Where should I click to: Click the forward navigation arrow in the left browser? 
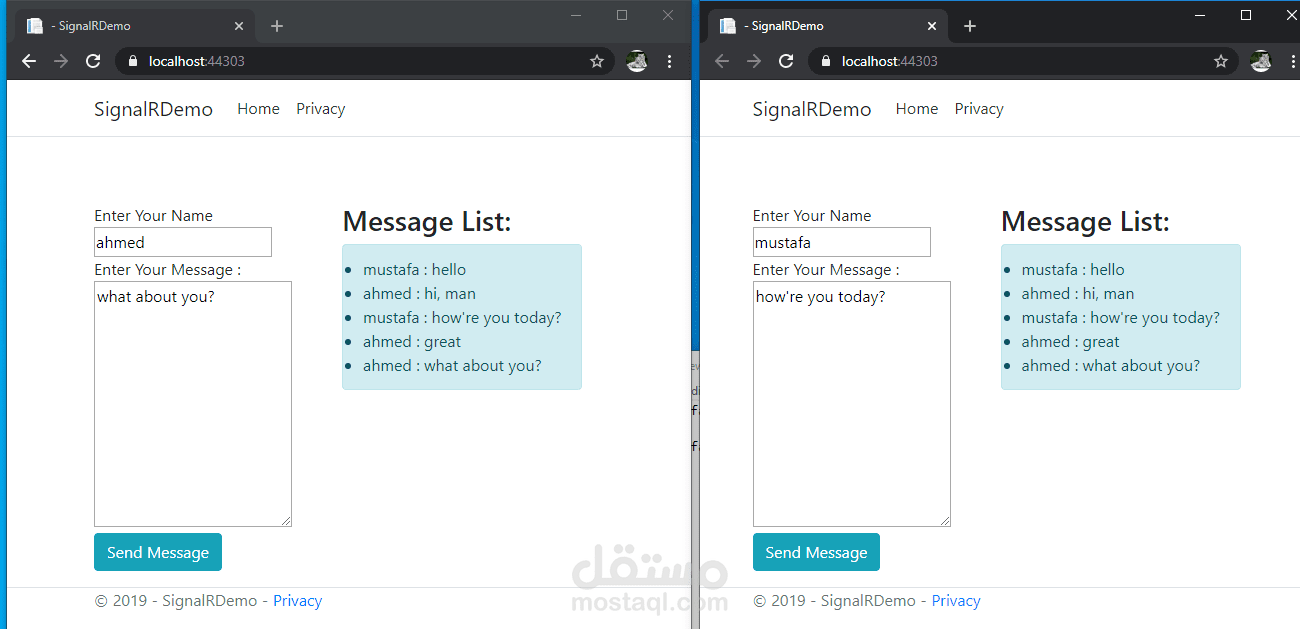pos(61,60)
